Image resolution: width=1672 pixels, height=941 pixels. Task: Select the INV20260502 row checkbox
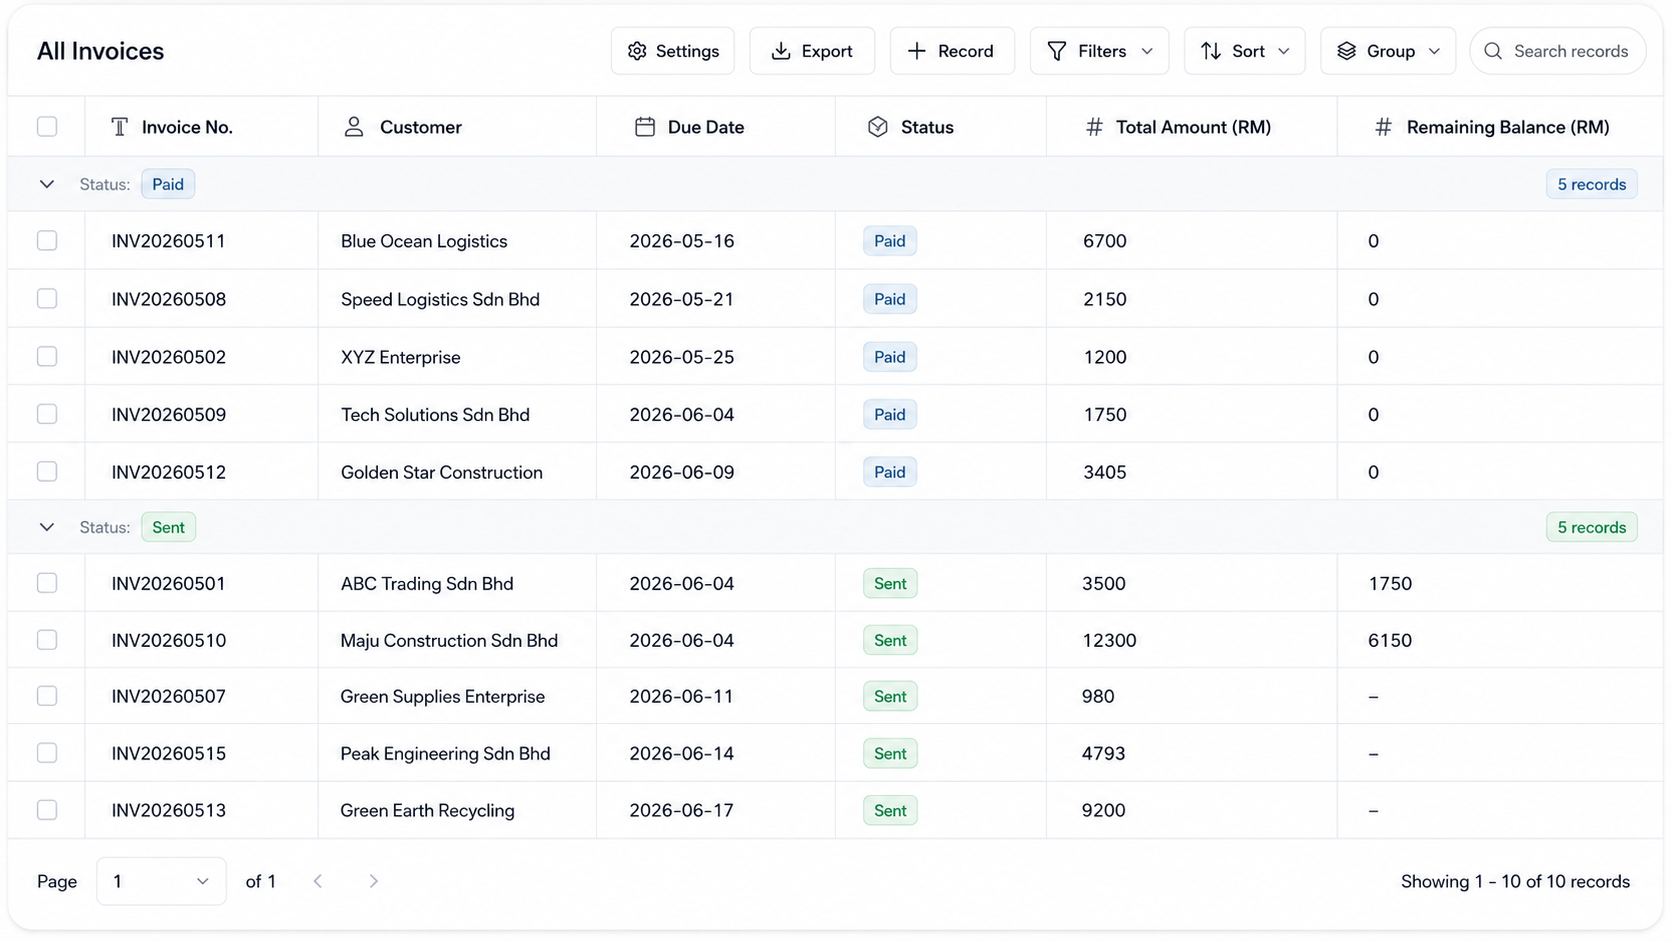(x=47, y=357)
